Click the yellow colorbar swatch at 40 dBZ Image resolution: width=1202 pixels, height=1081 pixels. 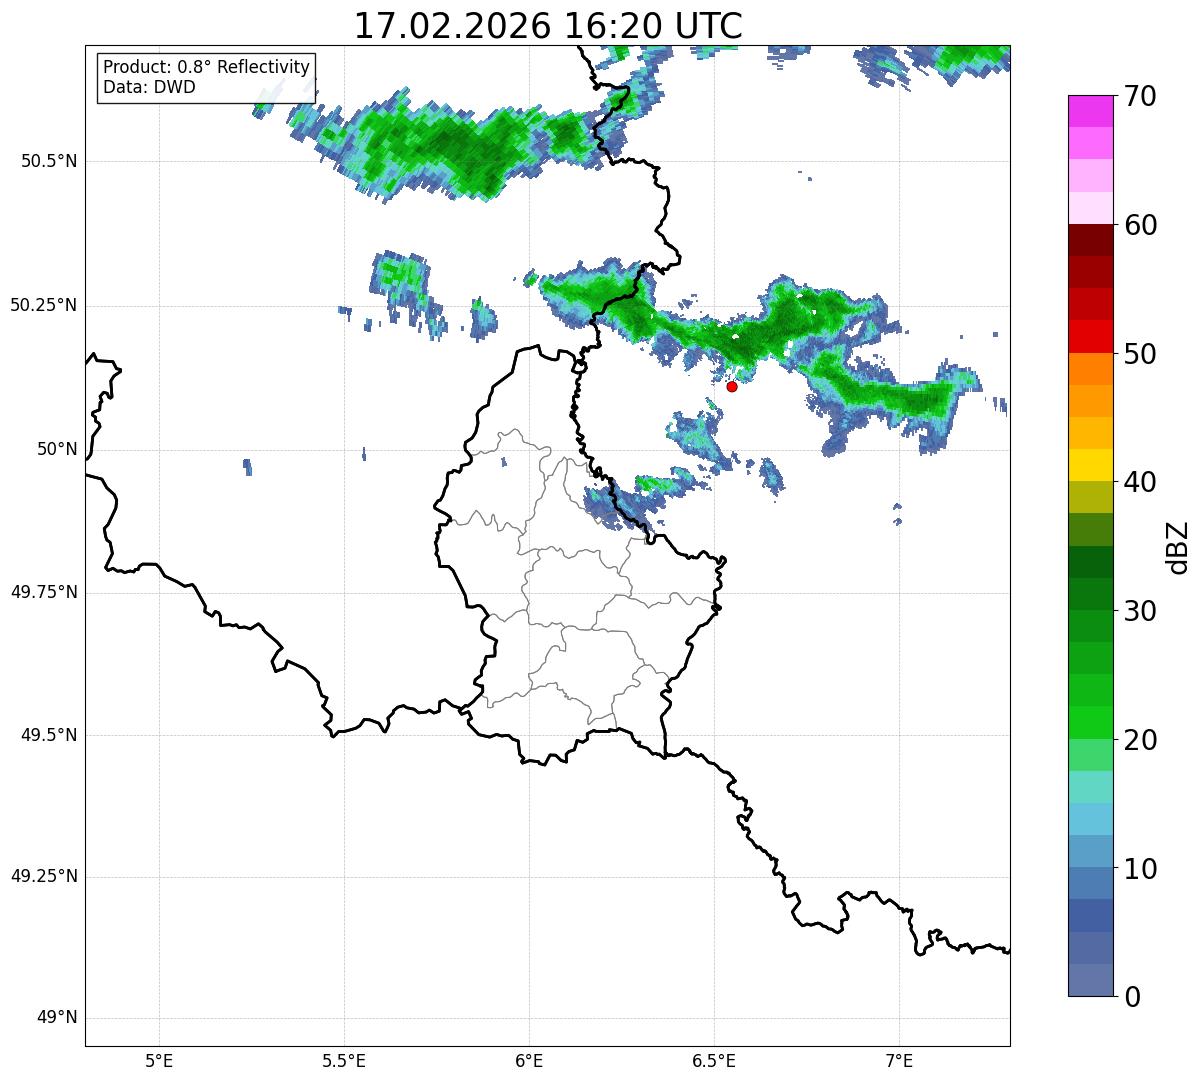tap(1090, 465)
